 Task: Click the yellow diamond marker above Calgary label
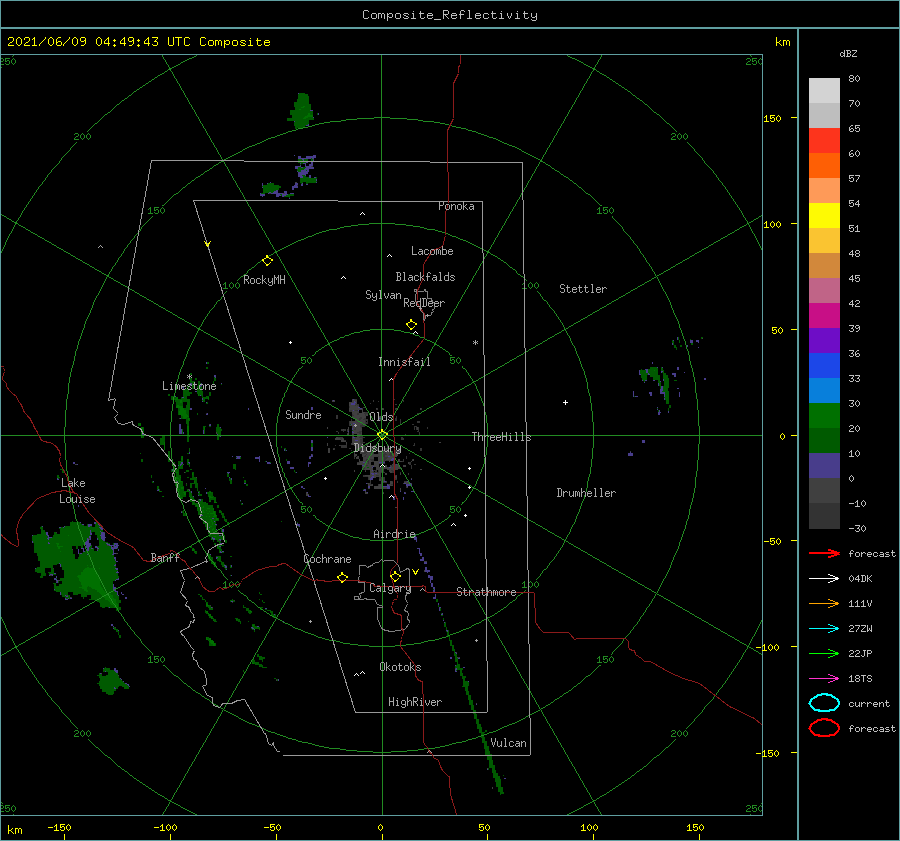[395, 576]
